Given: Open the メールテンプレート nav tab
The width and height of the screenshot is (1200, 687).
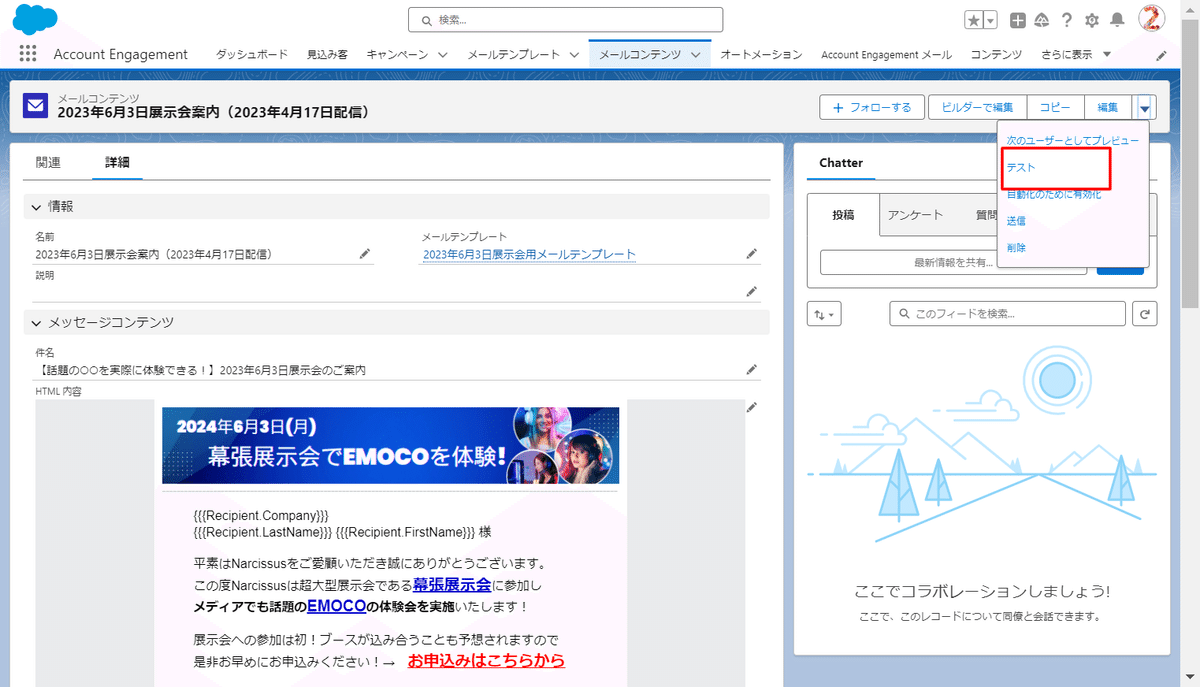Looking at the screenshot, I should coord(514,54).
